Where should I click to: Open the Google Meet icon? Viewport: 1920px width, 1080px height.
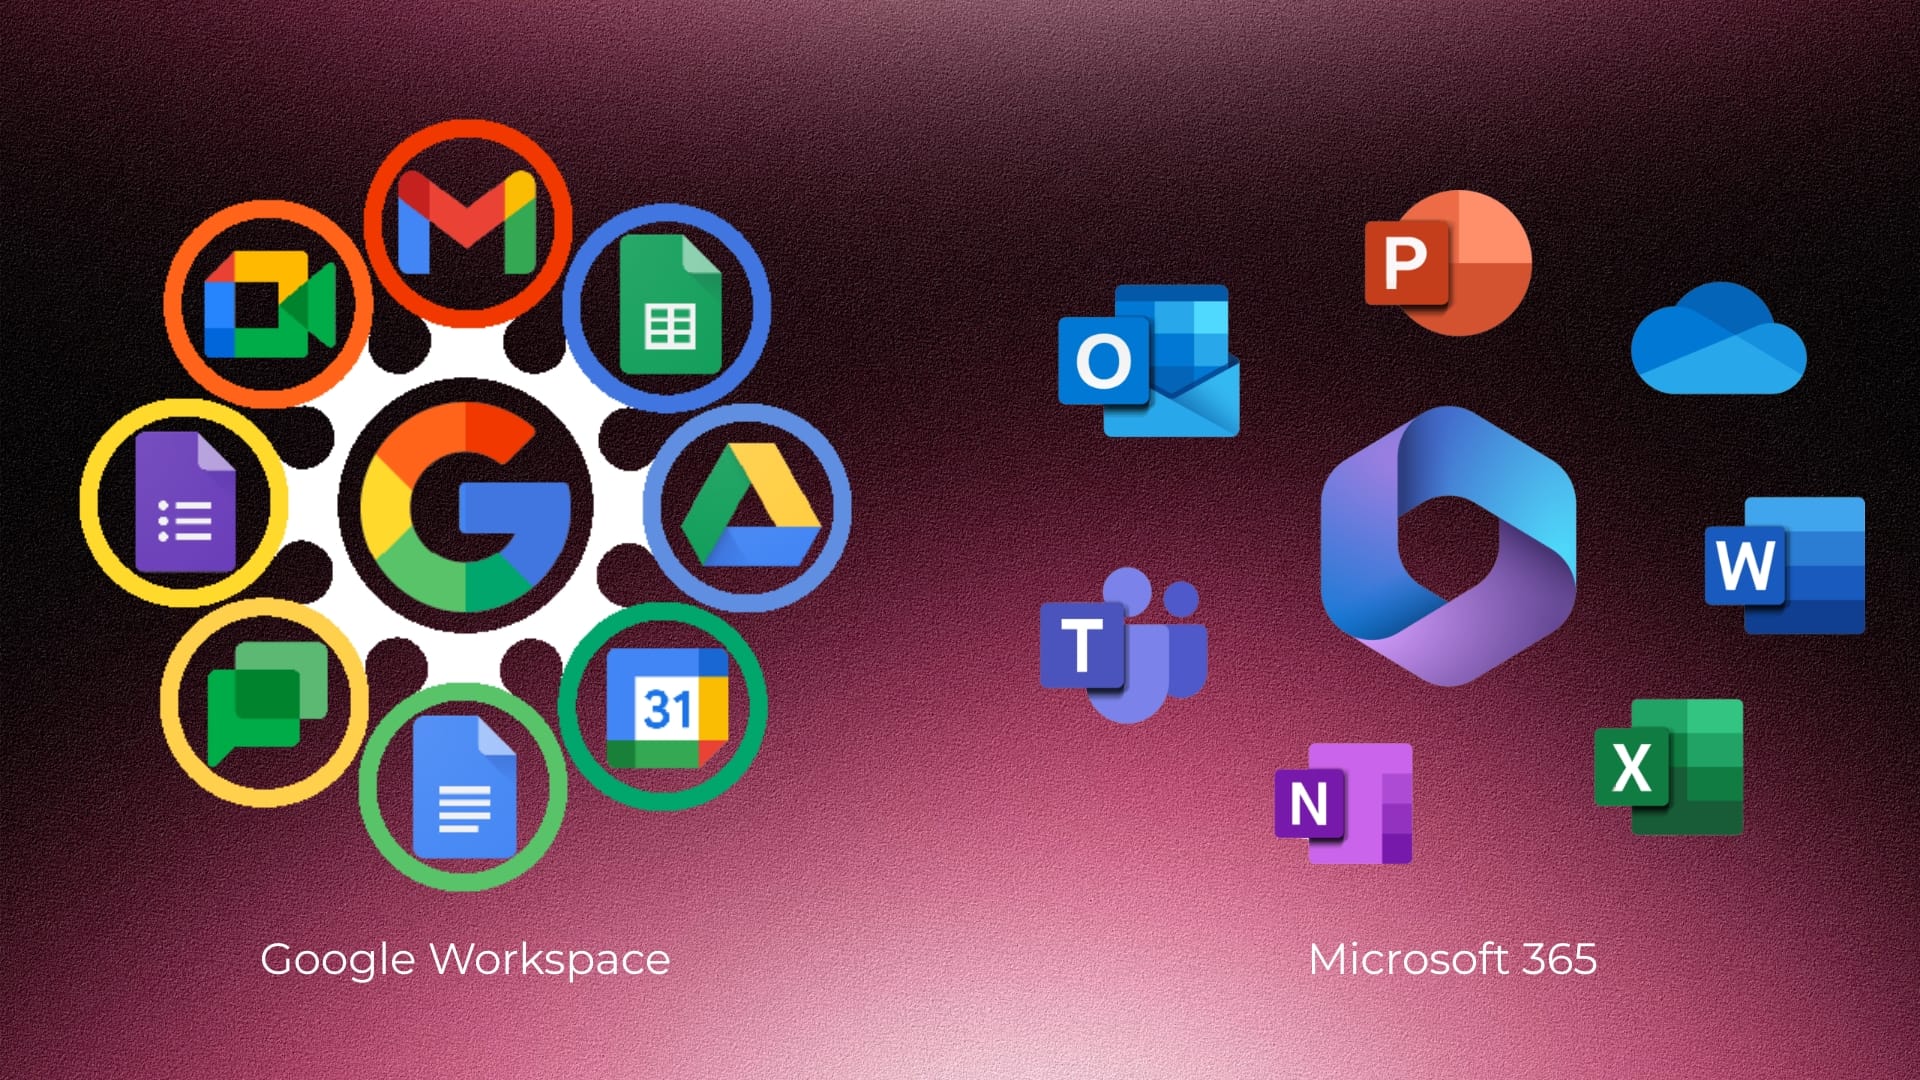pyautogui.click(x=269, y=304)
